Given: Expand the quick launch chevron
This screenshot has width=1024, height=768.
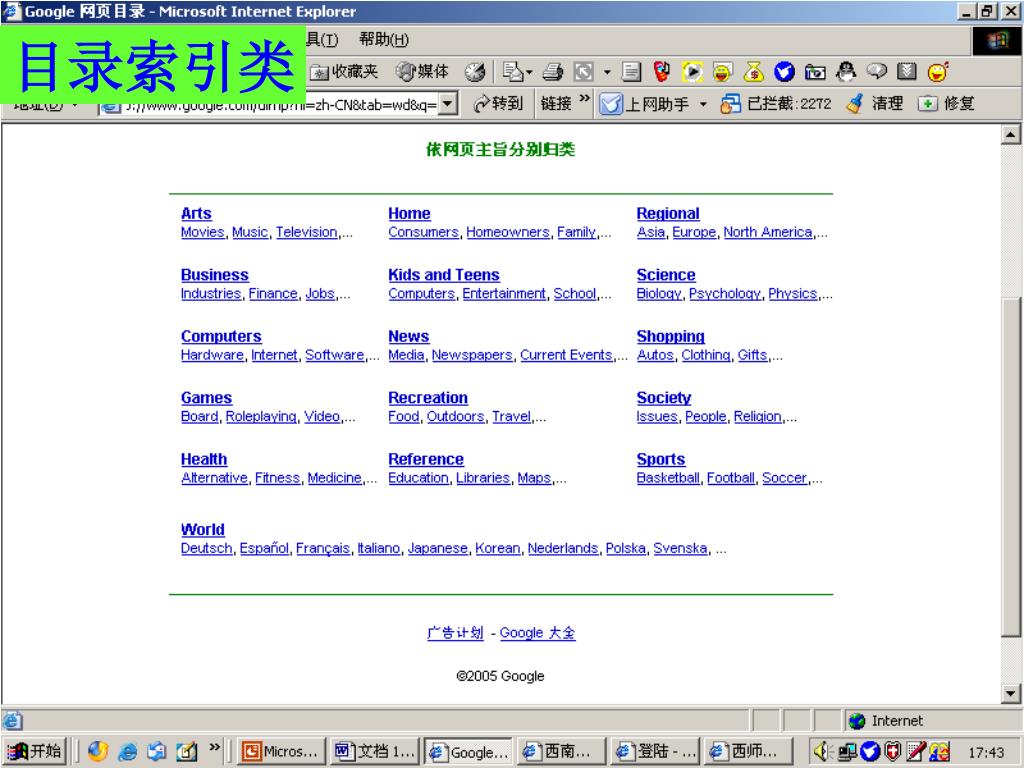Looking at the screenshot, I should 215,747.
